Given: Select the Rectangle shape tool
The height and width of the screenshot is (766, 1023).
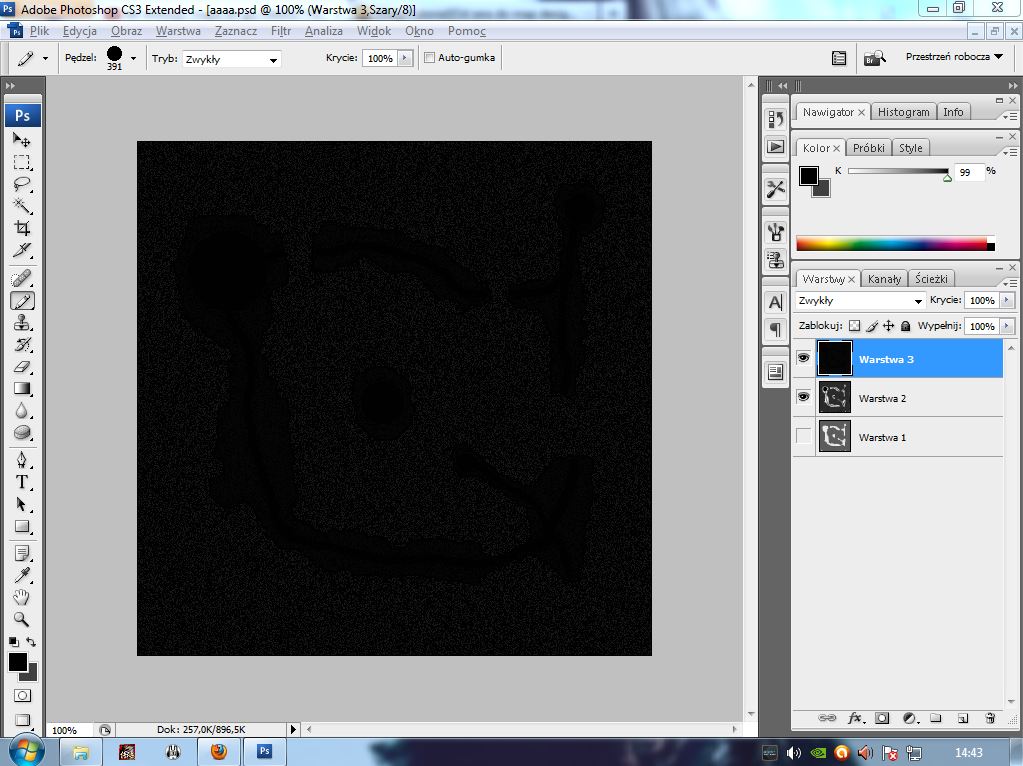Looking at the screenshot, I should [22, 527].
